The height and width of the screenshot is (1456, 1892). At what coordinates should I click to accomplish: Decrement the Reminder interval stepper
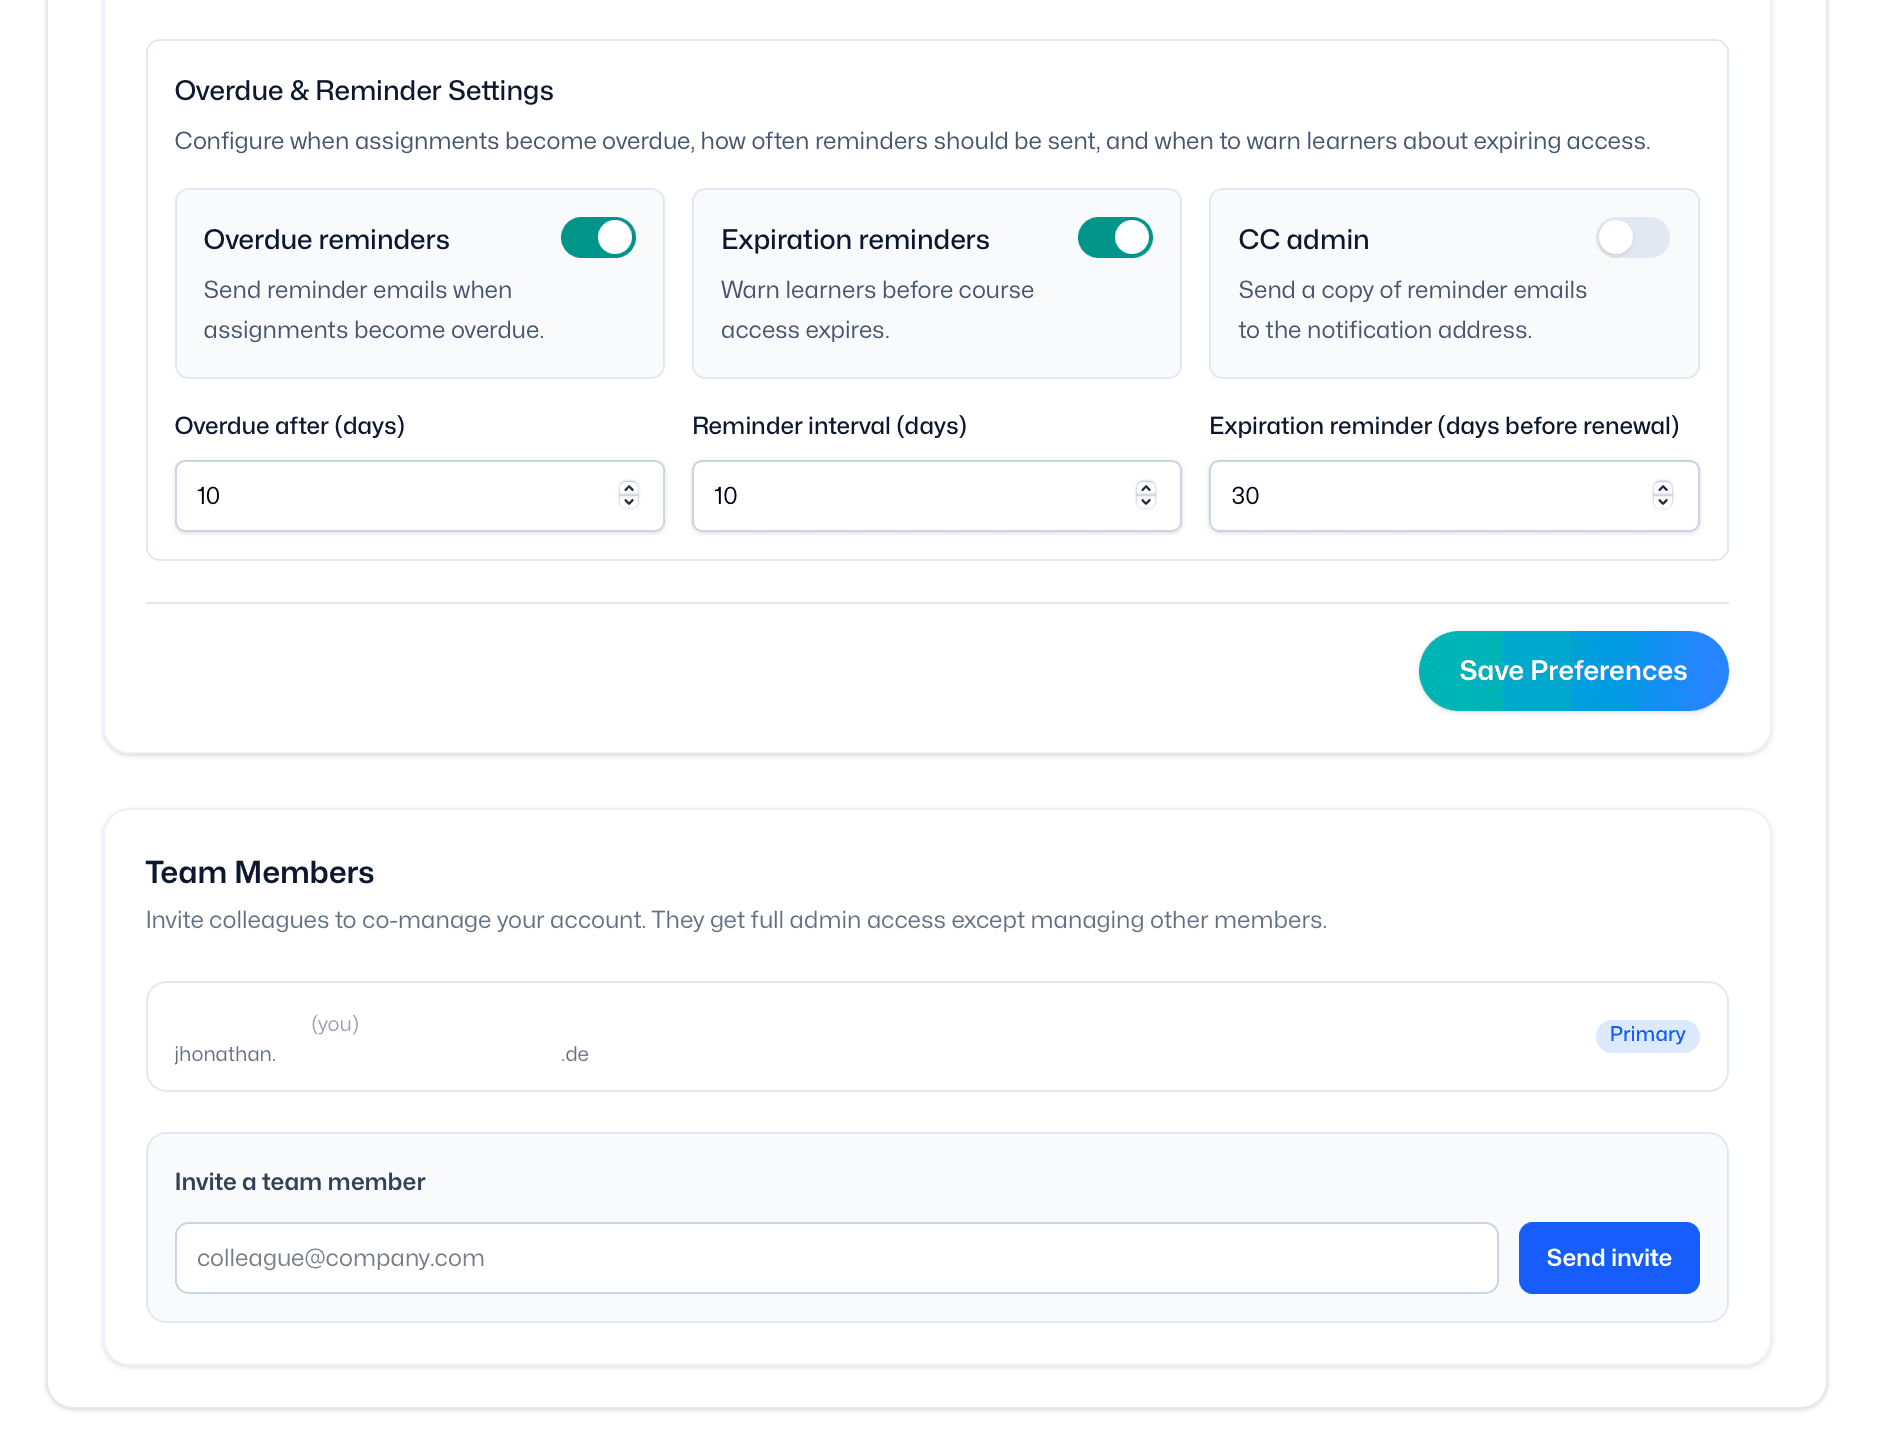[1146, 502]
